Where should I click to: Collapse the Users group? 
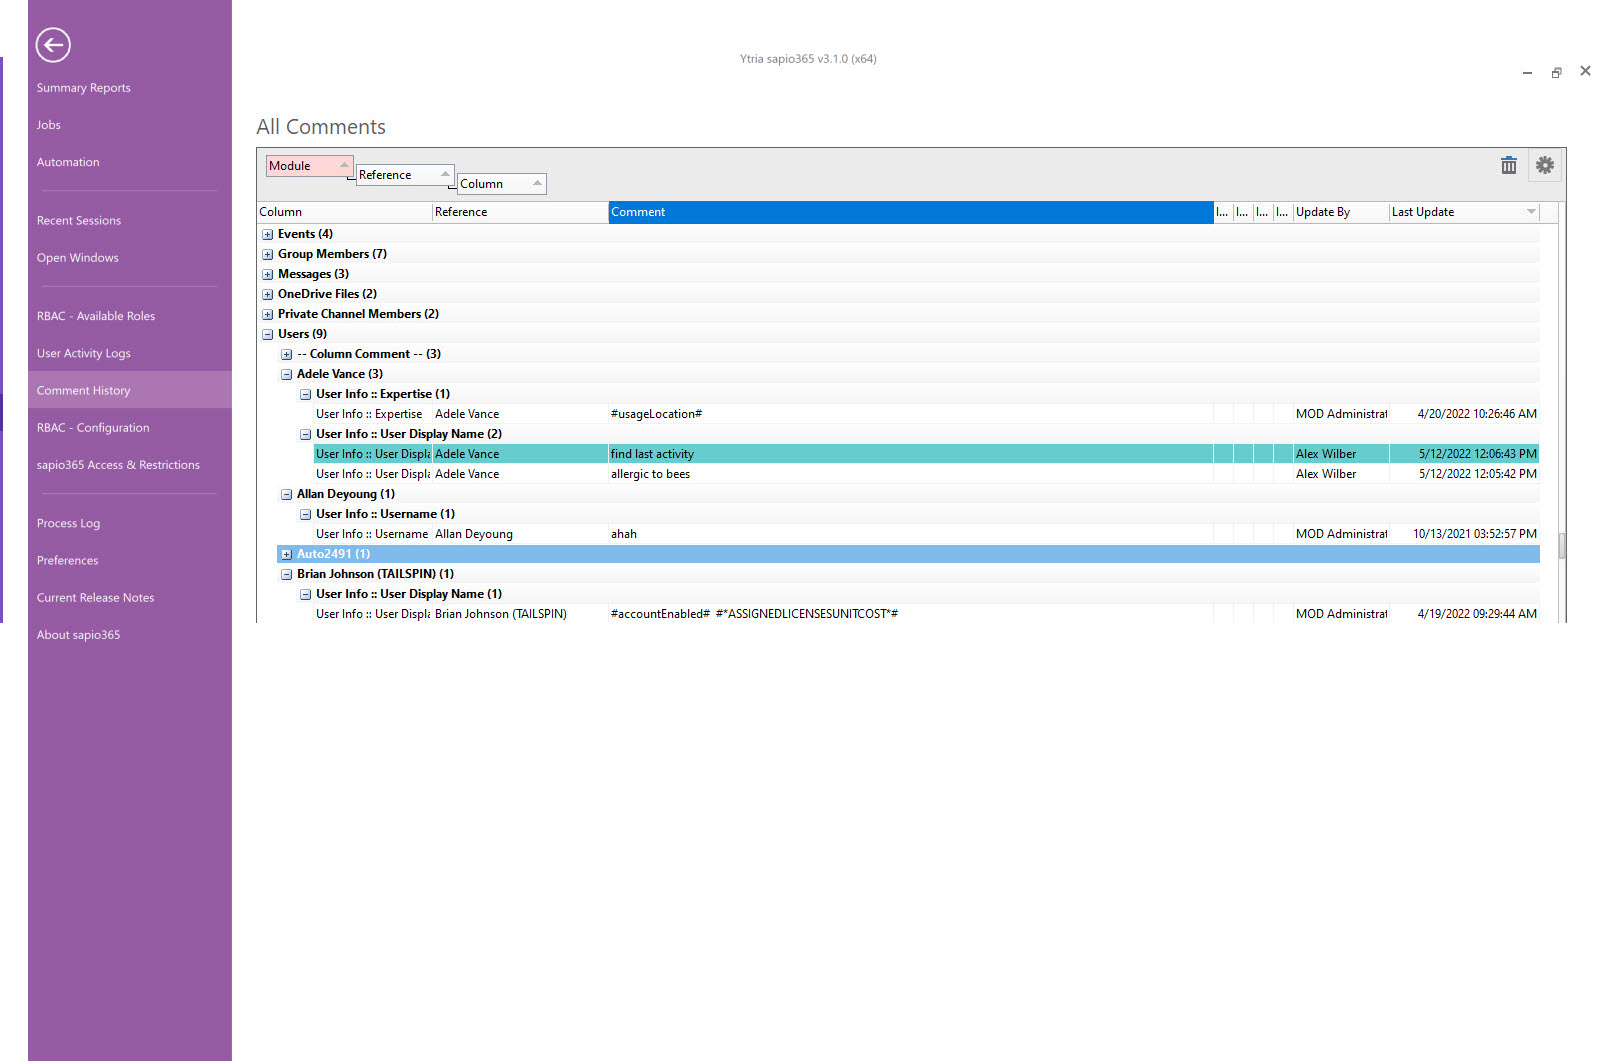(x=268, y=334)
